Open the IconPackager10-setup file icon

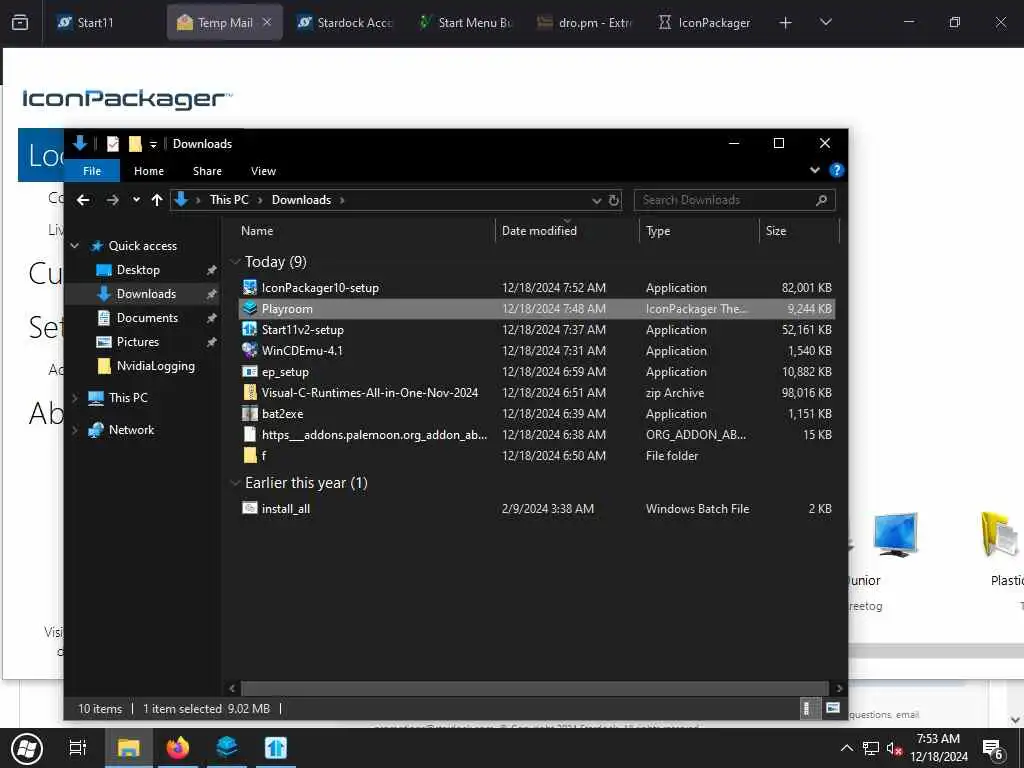(x=249, y=287)
